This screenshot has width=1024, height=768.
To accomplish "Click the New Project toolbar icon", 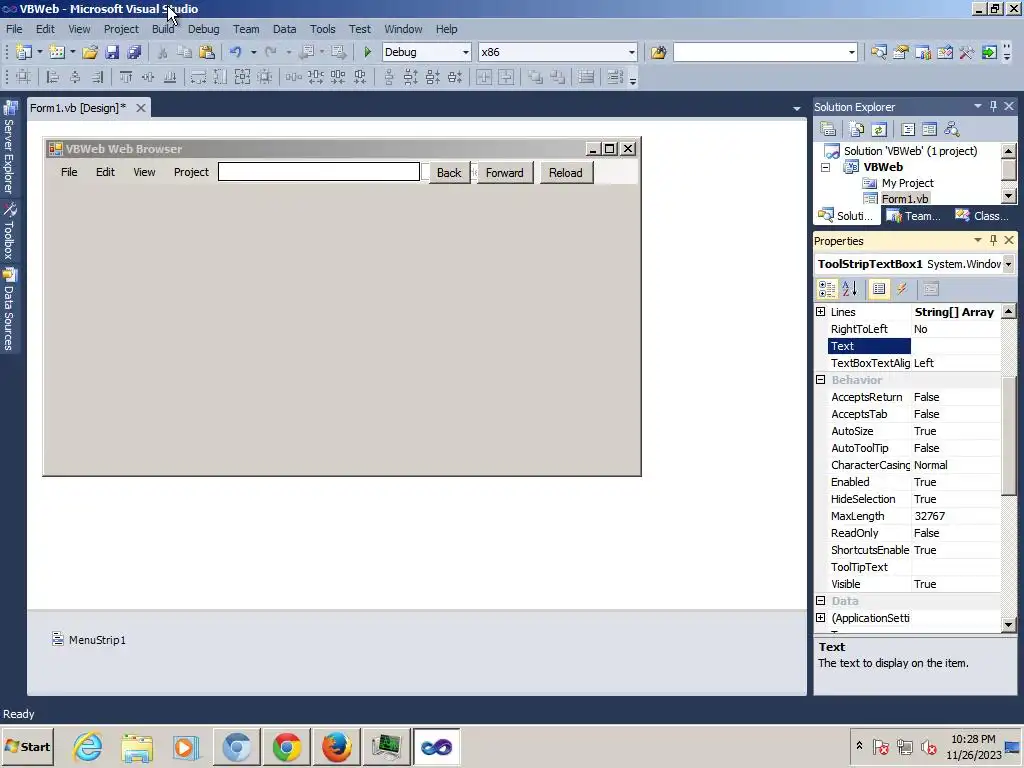I will [x=24, y=52].
